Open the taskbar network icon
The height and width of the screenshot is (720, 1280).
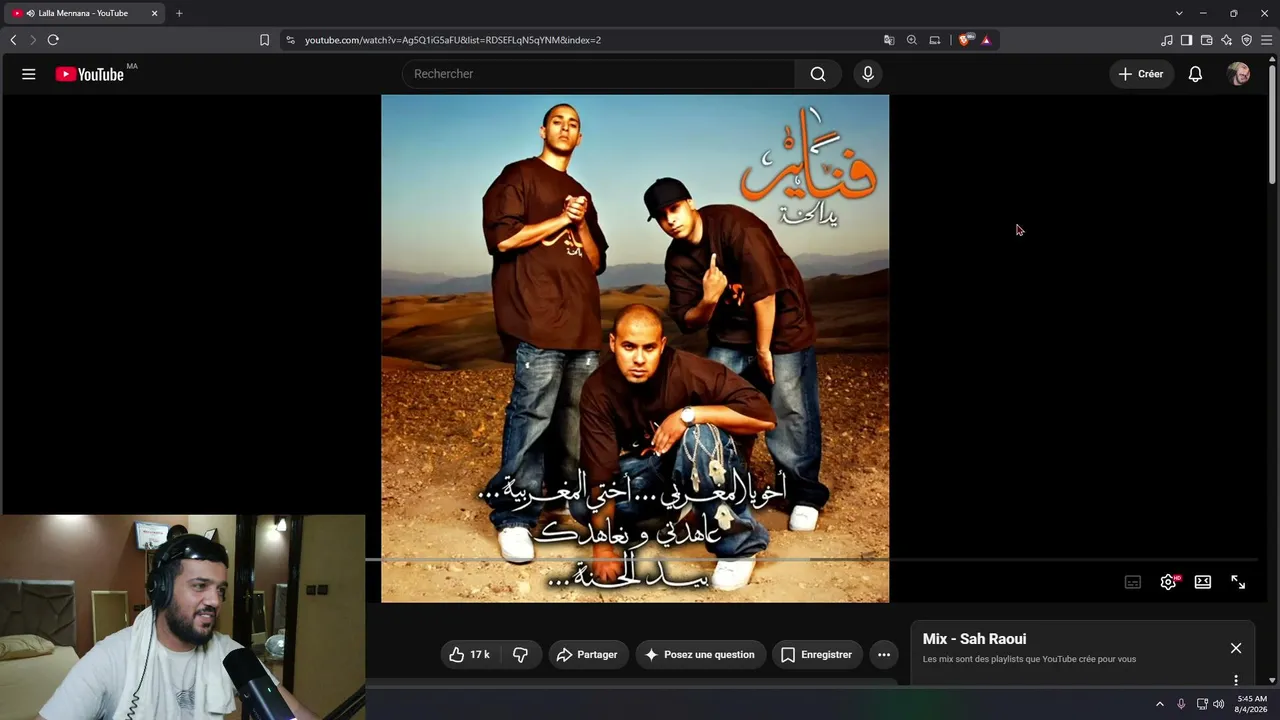tap(1202, 704)
